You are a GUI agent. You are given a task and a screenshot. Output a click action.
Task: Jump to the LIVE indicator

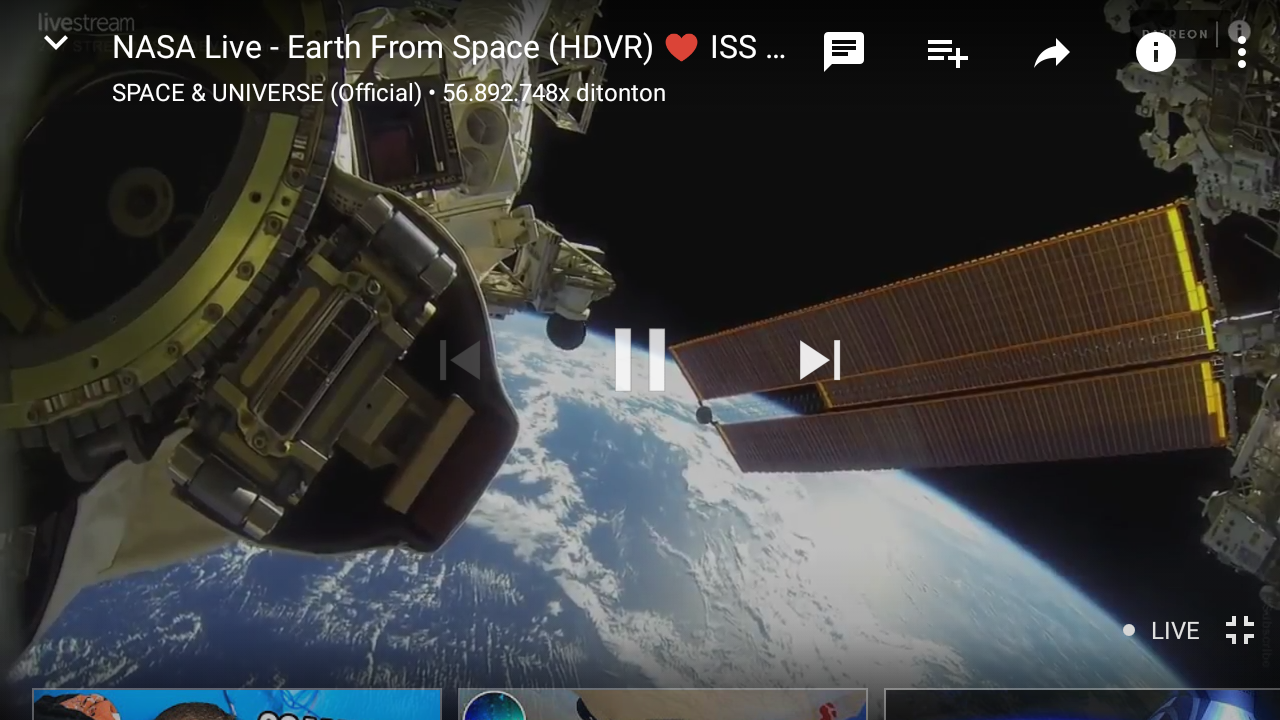[x=1162, y=631]
